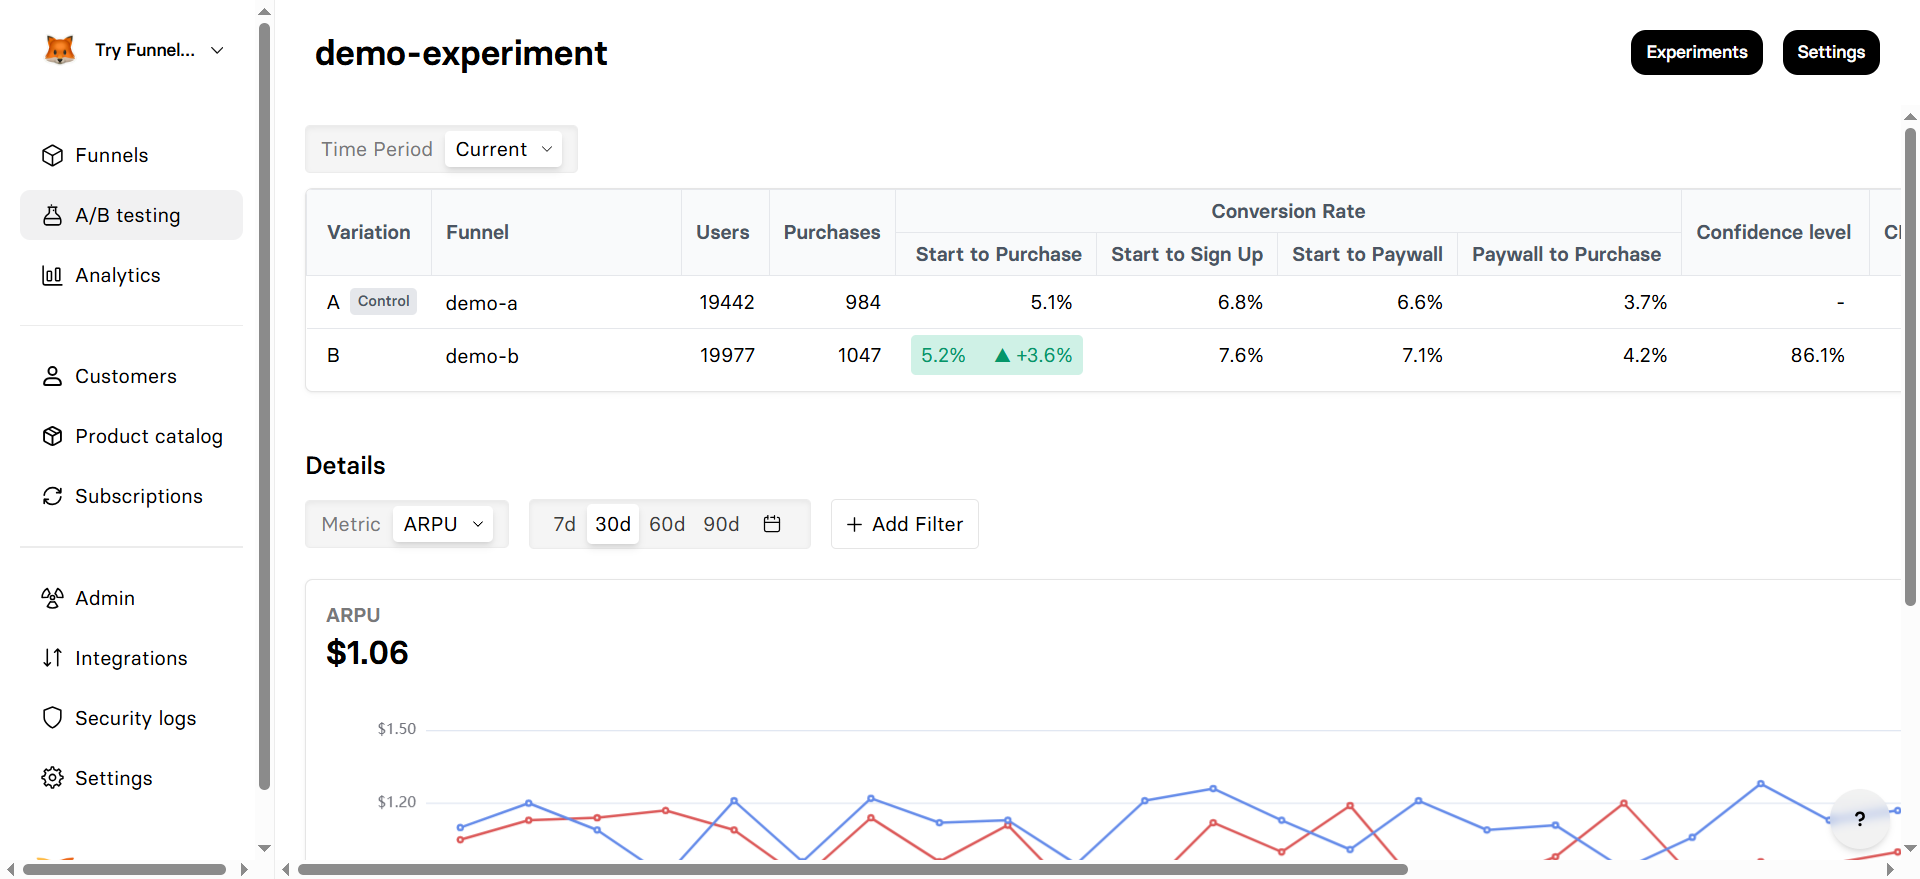Image resolution: width=1920 pixels, height=879 pixels.
Task: Open Security logs page
Action: tap(131, 718)
